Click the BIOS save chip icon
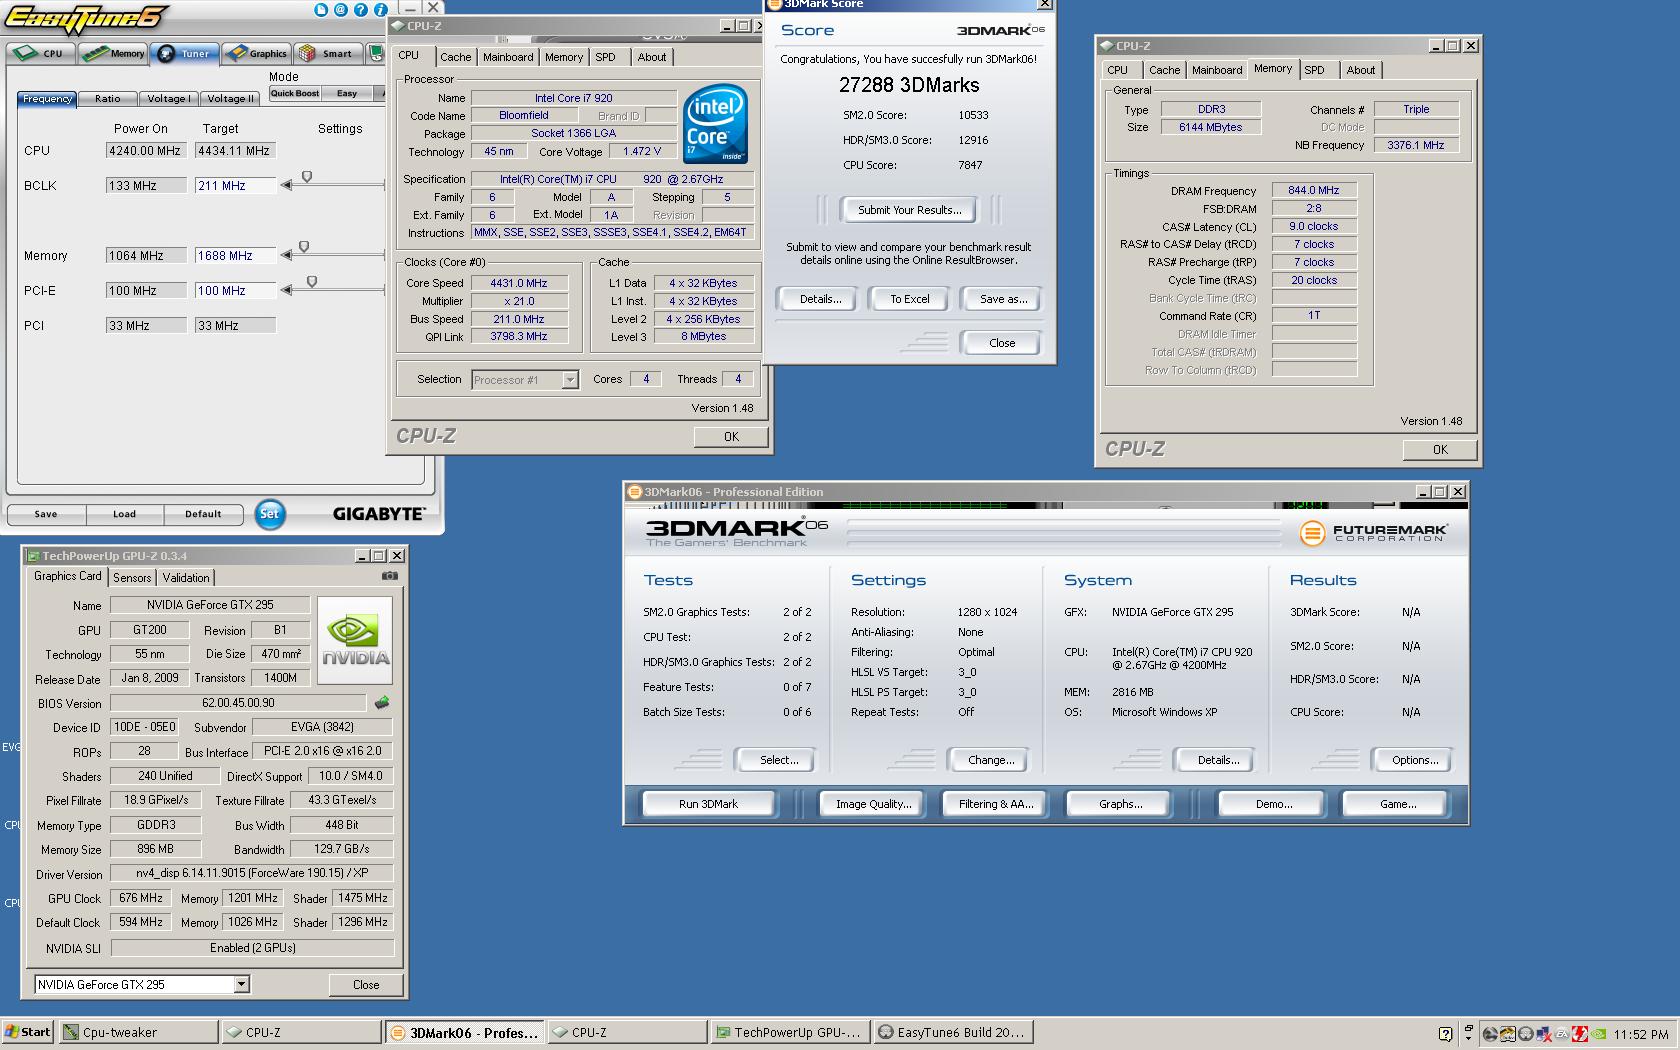Image resolution: width=1680 pixels, height=1050 pixels. click(382, 703)
